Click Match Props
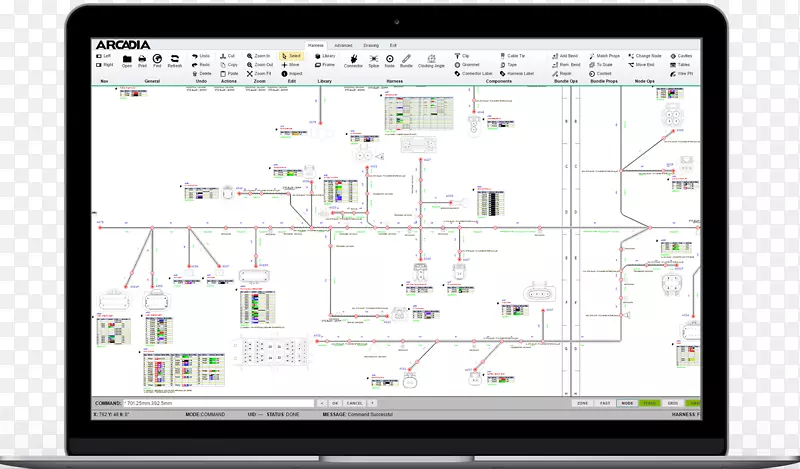This screenshot has height=469, width=800. point(605,56)
